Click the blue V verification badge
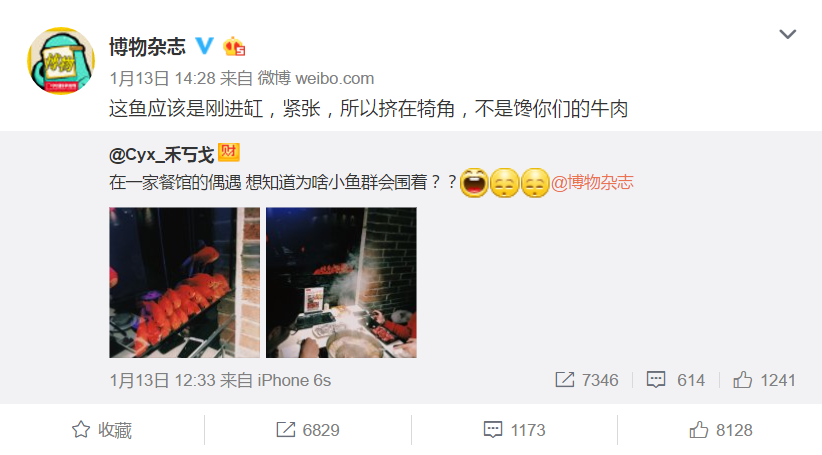Screen dimensions: 822x455 [x=204, y=46]
